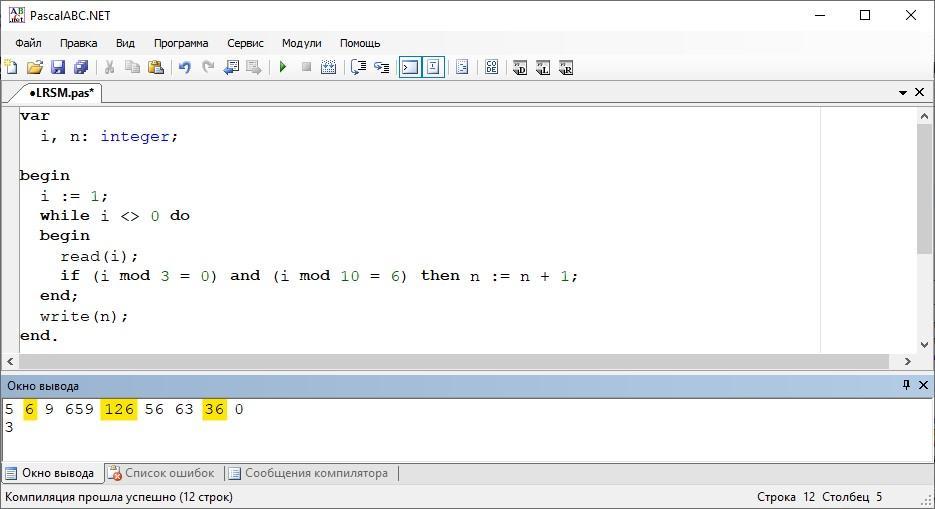The width and height of the screenshot is (935, 509).
Task: Click the horizontal scroll left arrow
Action: 10,361
